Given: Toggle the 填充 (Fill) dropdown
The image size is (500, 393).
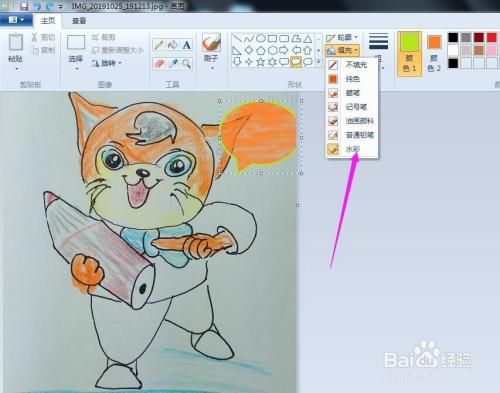Looking at the screenshot, I should pyautogui.click(x=342, y=50).
